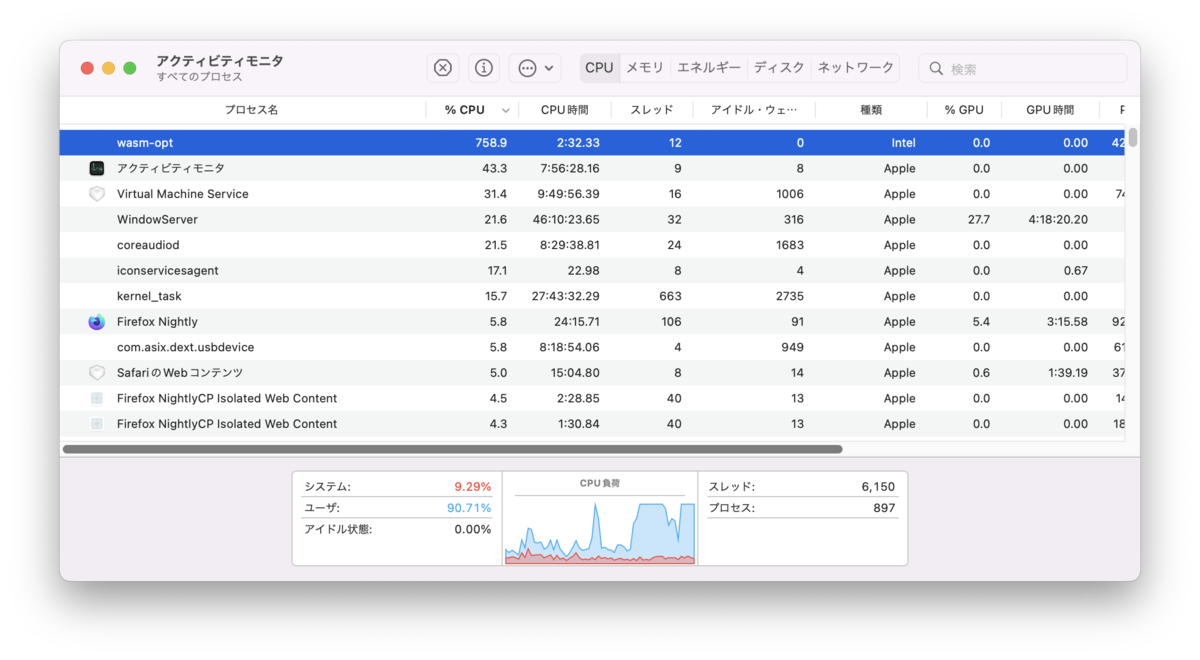Switch to the エネルギー tab
This screenshot has height=660, width=1200.
(709, 68)
